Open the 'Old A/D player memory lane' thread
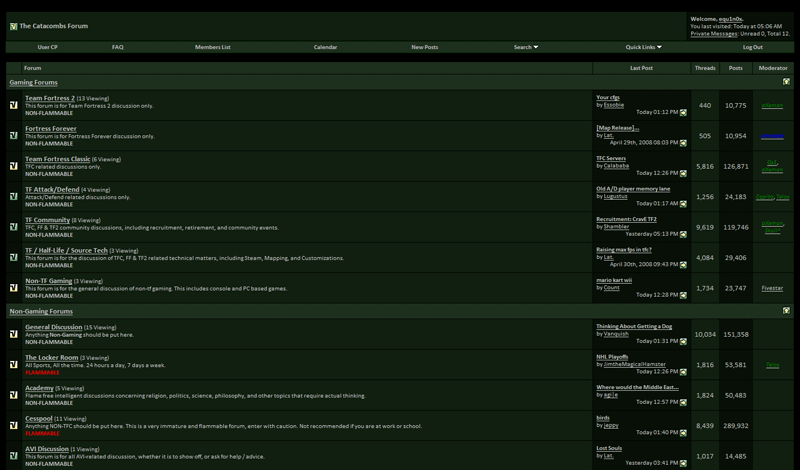This screenshot has width=800, height=470. pyautogui.click(x=633, y=189)
